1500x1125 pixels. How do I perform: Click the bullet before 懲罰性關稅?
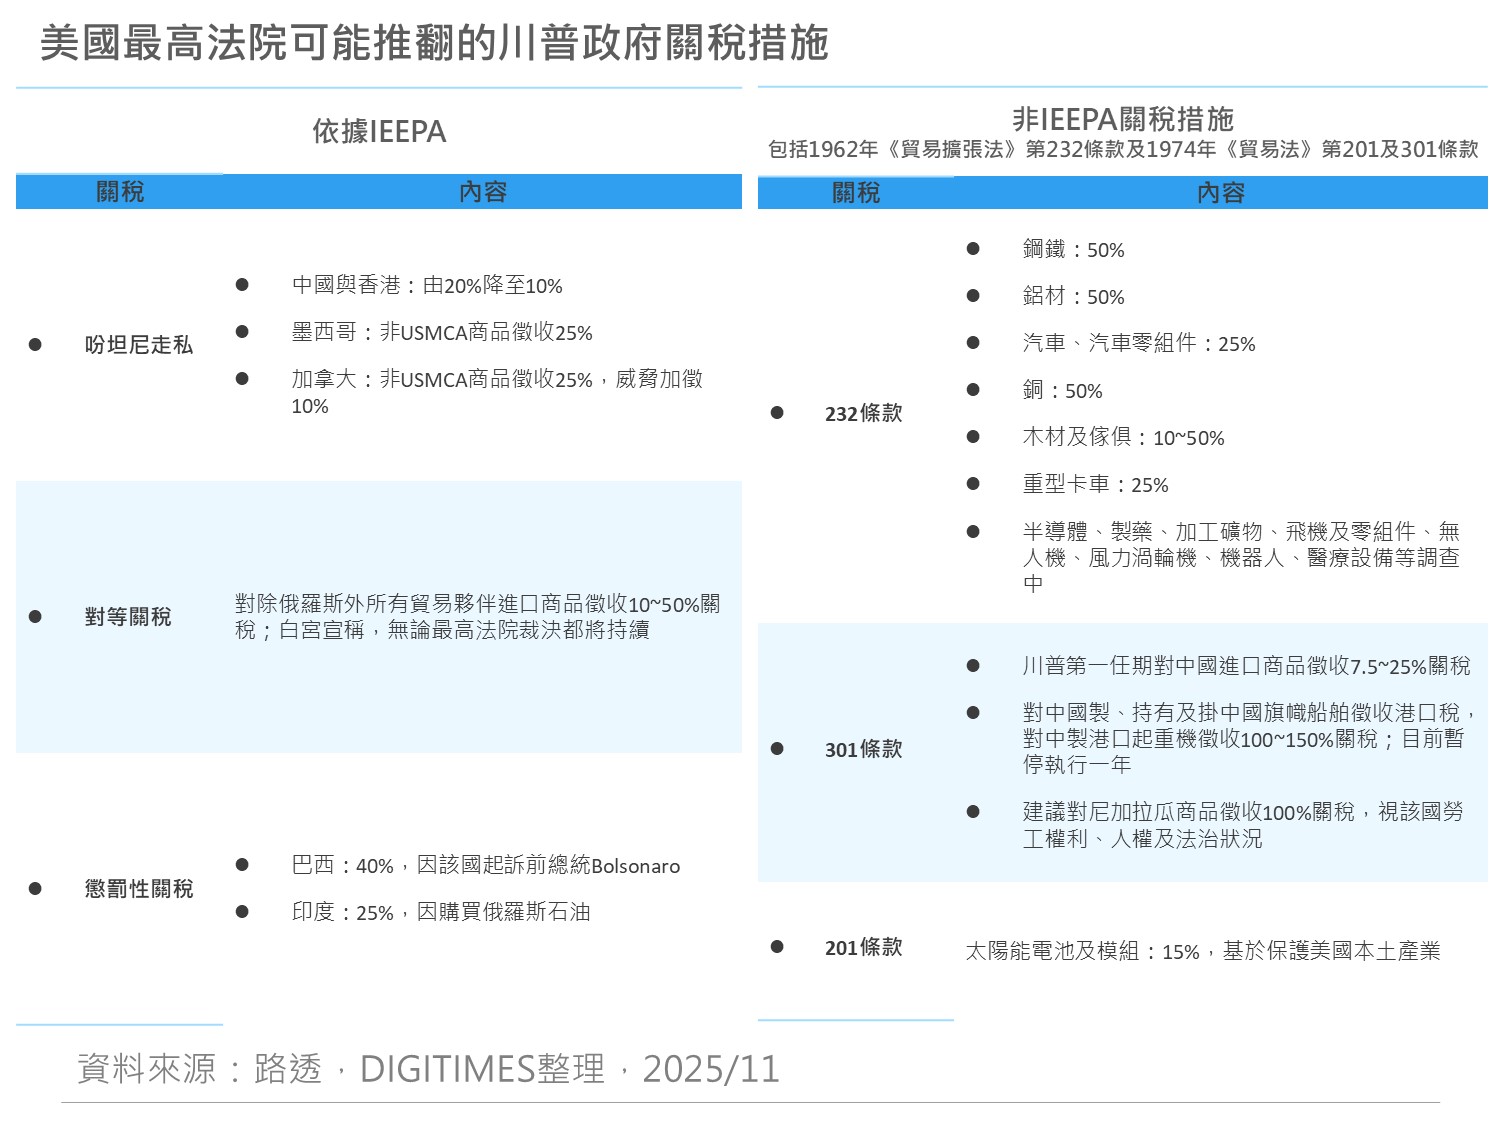[35, 889]
